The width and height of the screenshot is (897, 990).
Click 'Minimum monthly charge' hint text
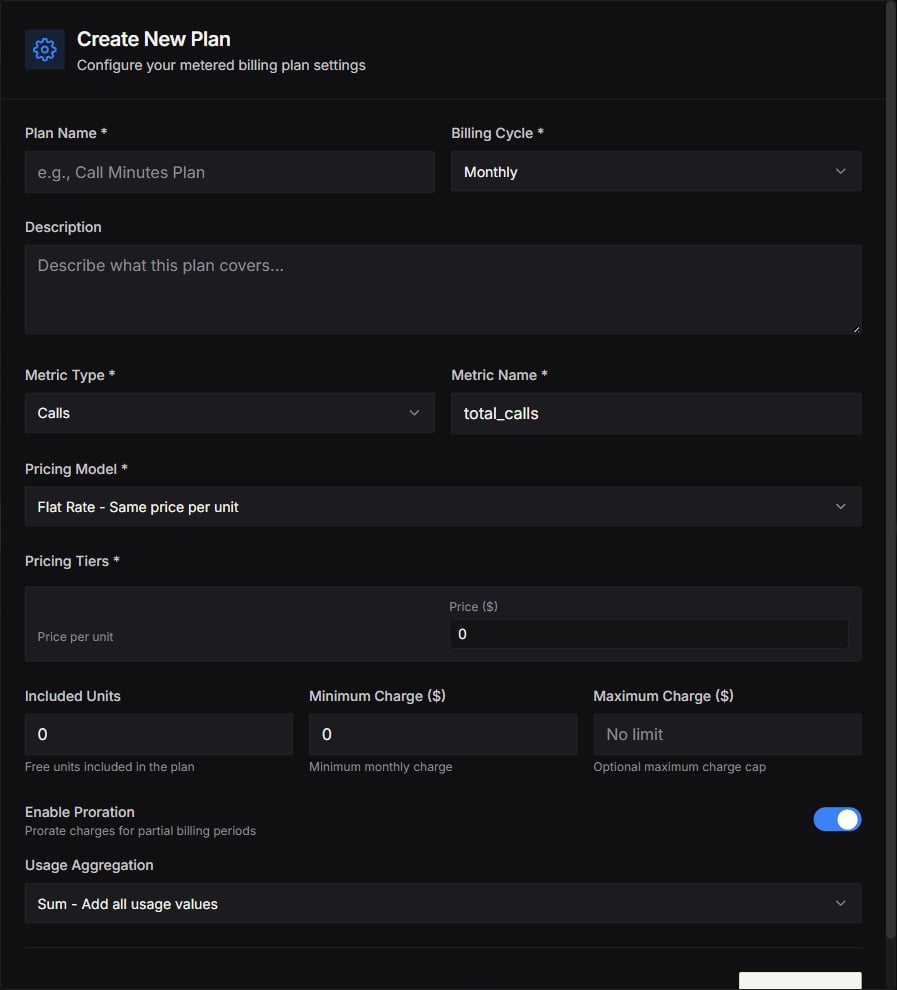point(381,766)
